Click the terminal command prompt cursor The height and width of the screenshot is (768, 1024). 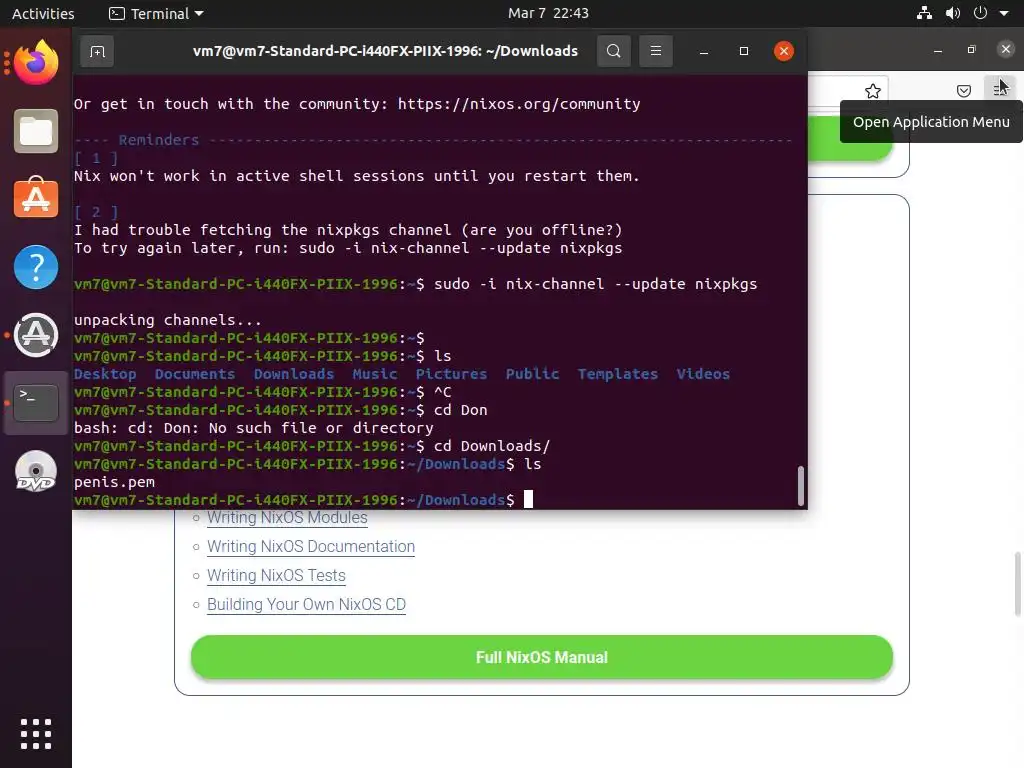pyautogui.click(x=528, y=500)
